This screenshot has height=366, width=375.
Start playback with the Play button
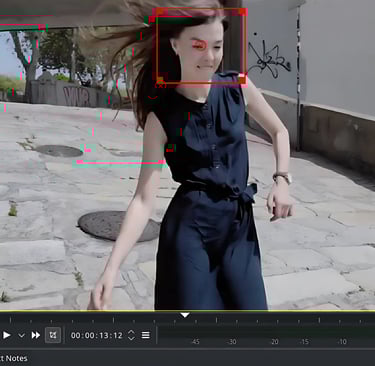pos(6,335)
